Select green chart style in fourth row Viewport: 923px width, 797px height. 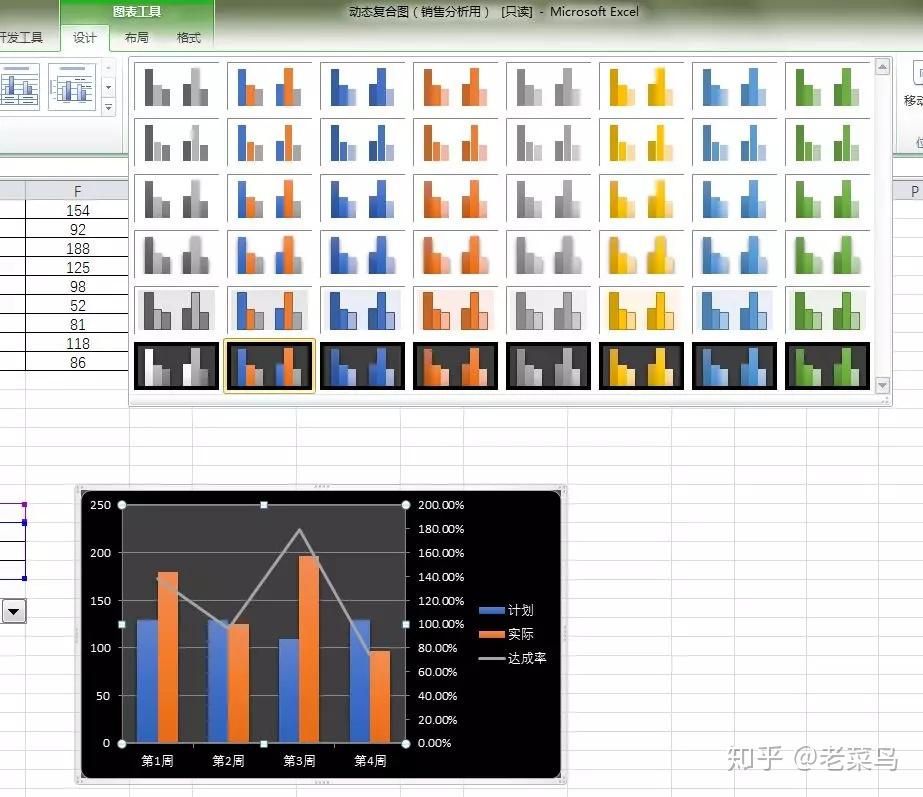pos(828,254)
